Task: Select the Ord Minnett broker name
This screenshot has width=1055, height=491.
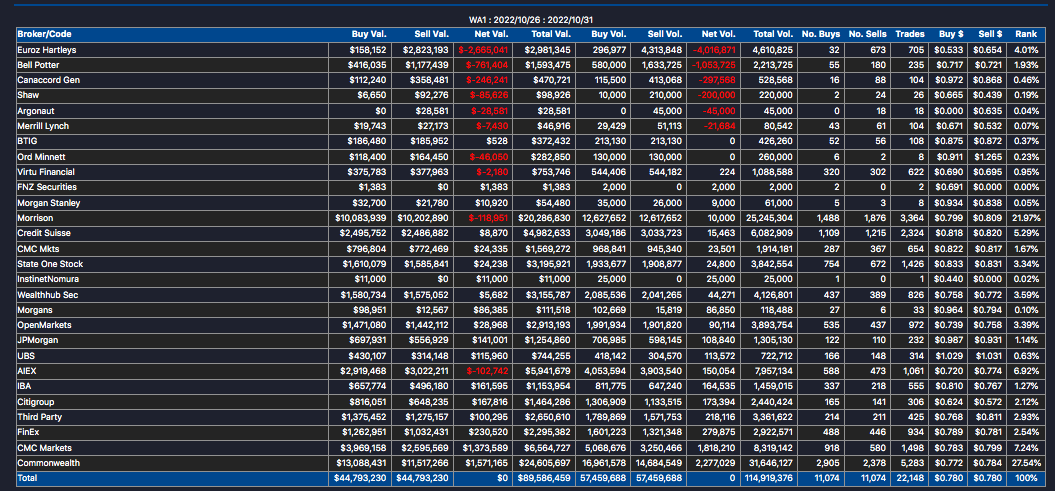Action: [x=40, y=157]
